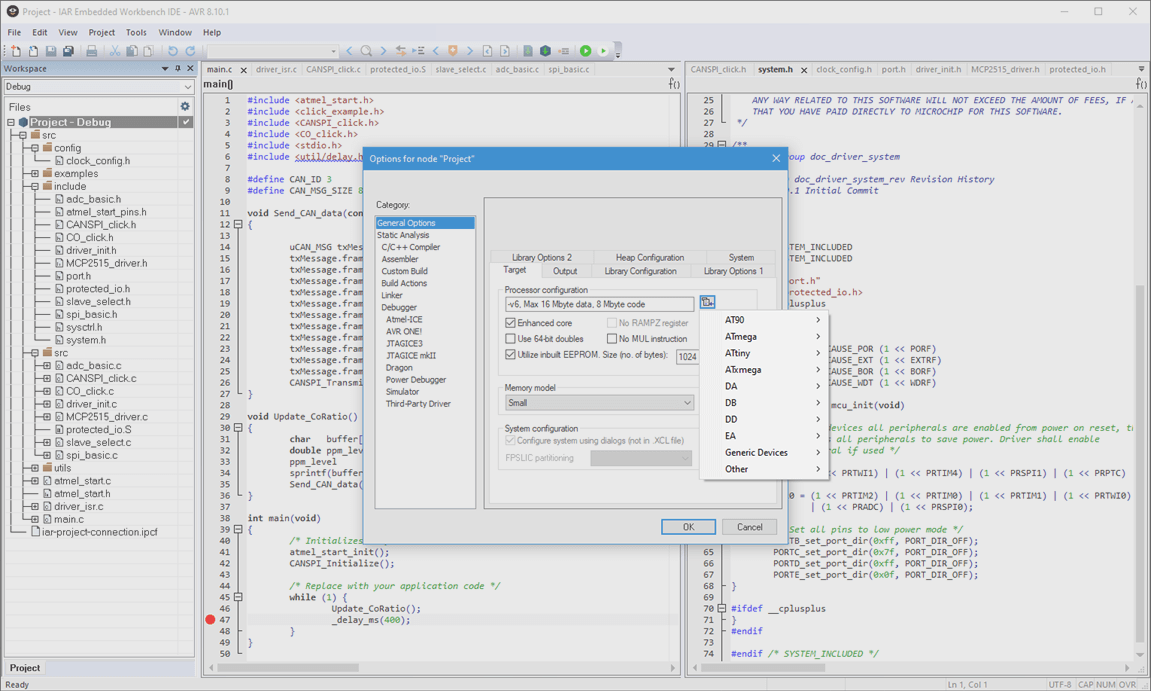Click the Redo toolbar icon
This screenshot has height=691, width=1151.
pos(190,51)
